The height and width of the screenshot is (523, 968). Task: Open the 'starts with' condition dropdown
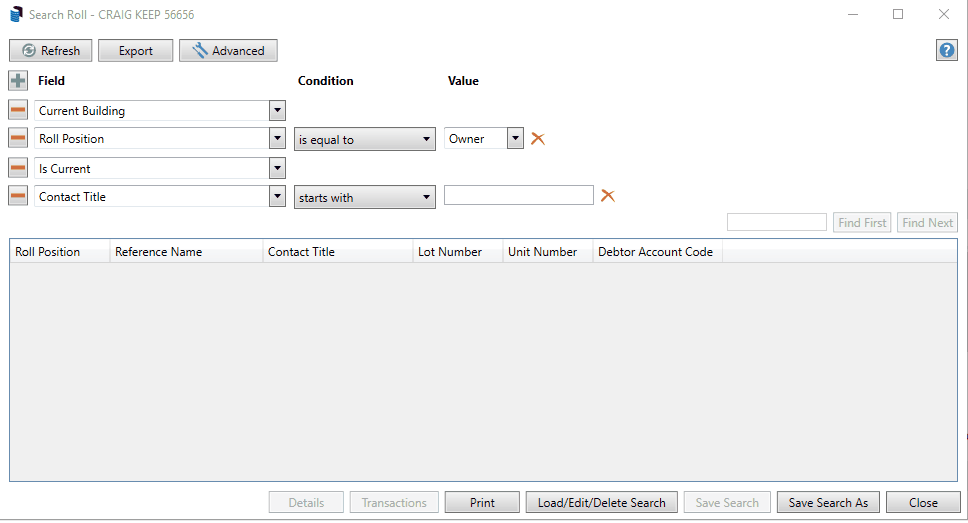click(x=364, y=197)
